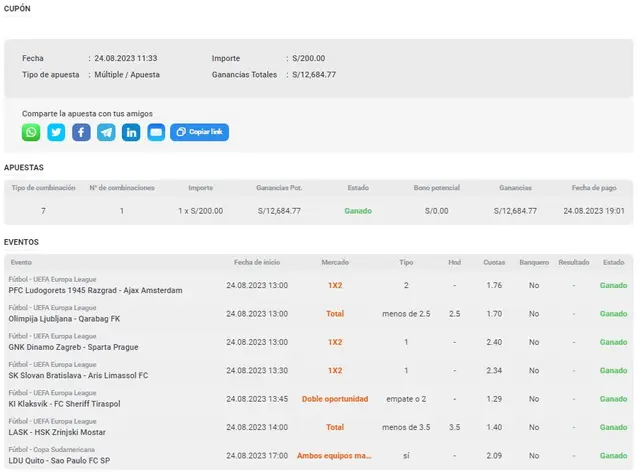Open 1X2 market for Dinamo Zagreb row

(x=335, y=342)
